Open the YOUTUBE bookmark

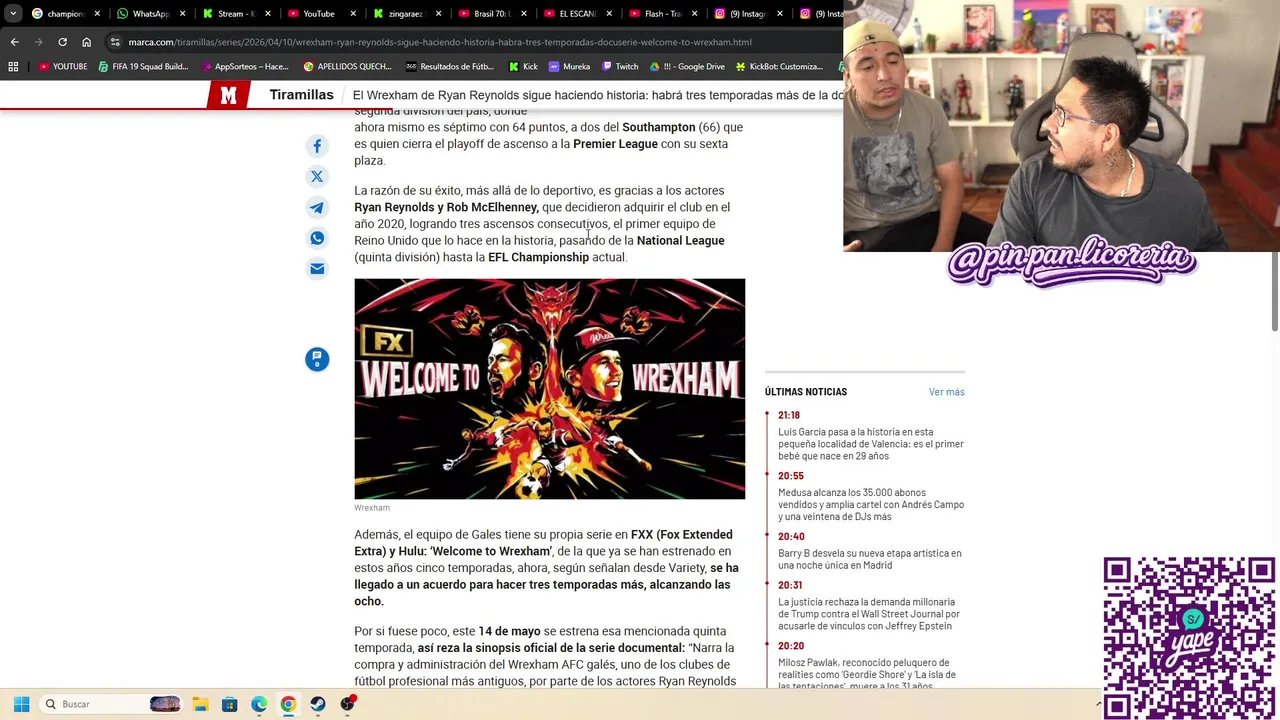(x=62, y=67)
